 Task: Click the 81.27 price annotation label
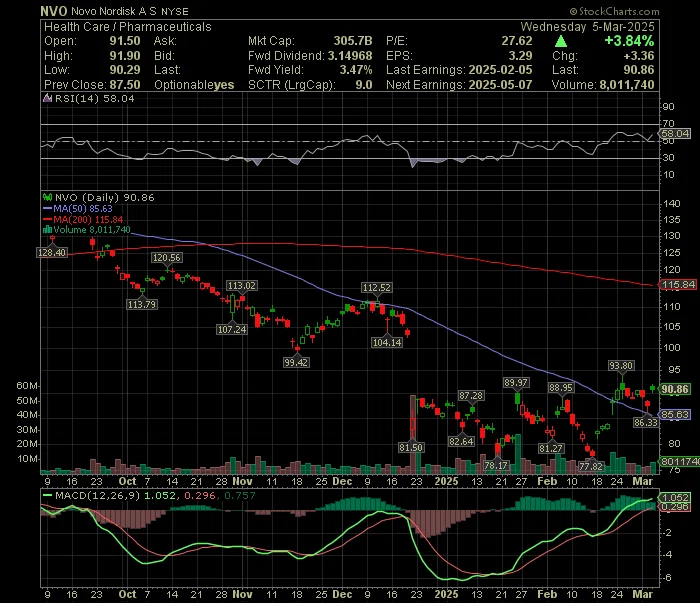point(550,449)
